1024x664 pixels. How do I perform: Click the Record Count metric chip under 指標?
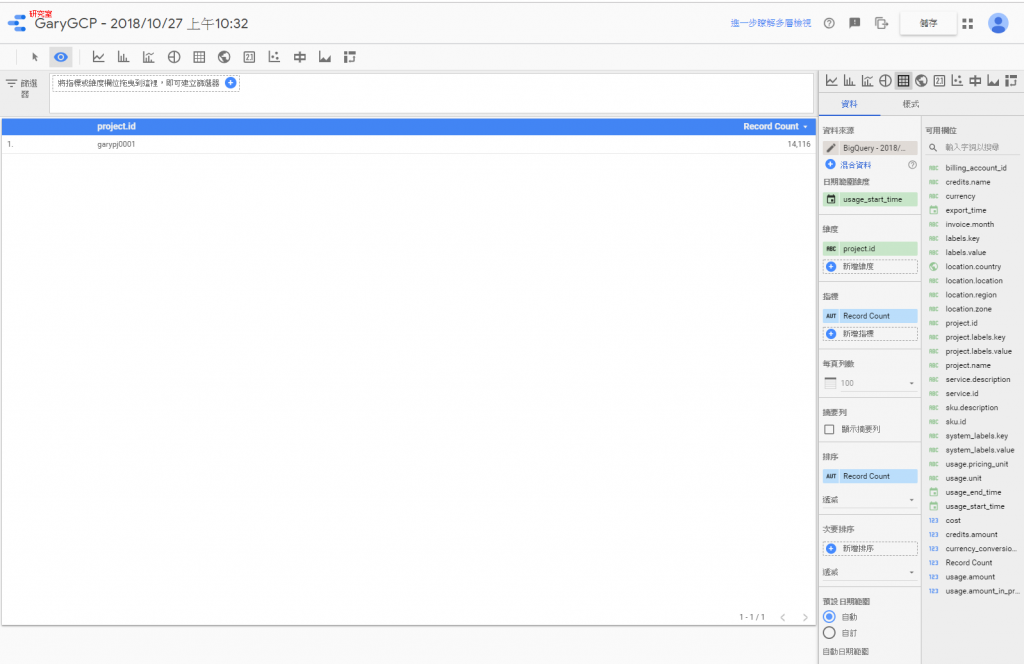point(870,316)
